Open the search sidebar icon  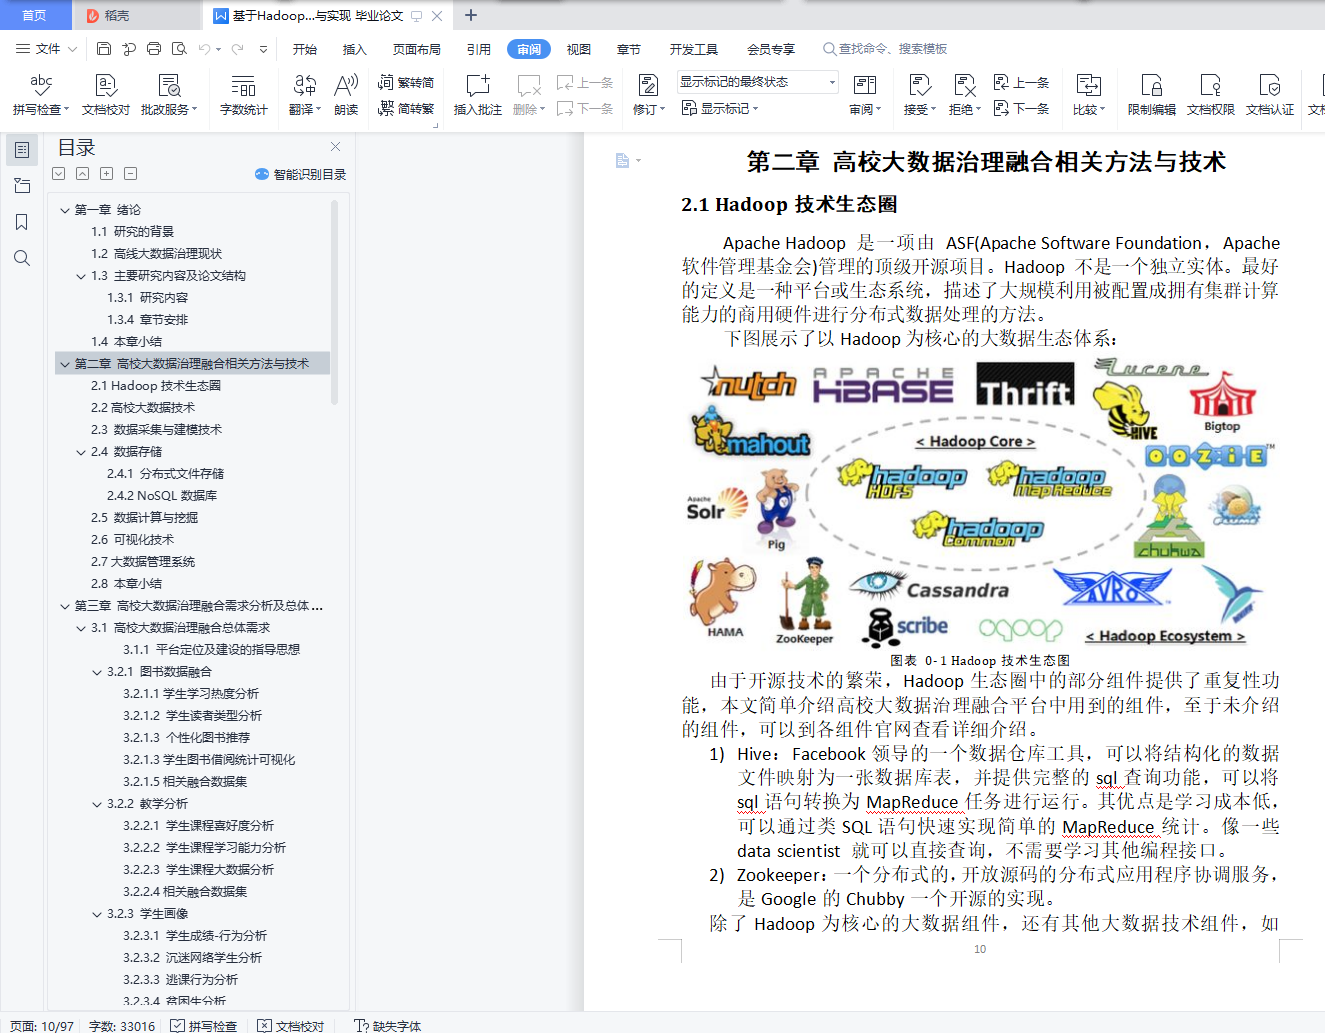point(22,258)
